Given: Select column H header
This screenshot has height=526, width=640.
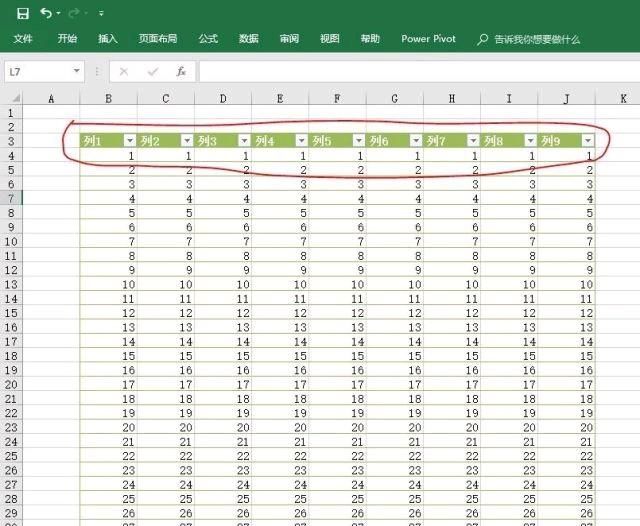Looking at the screenshot, I should click(x=452, y=98).
